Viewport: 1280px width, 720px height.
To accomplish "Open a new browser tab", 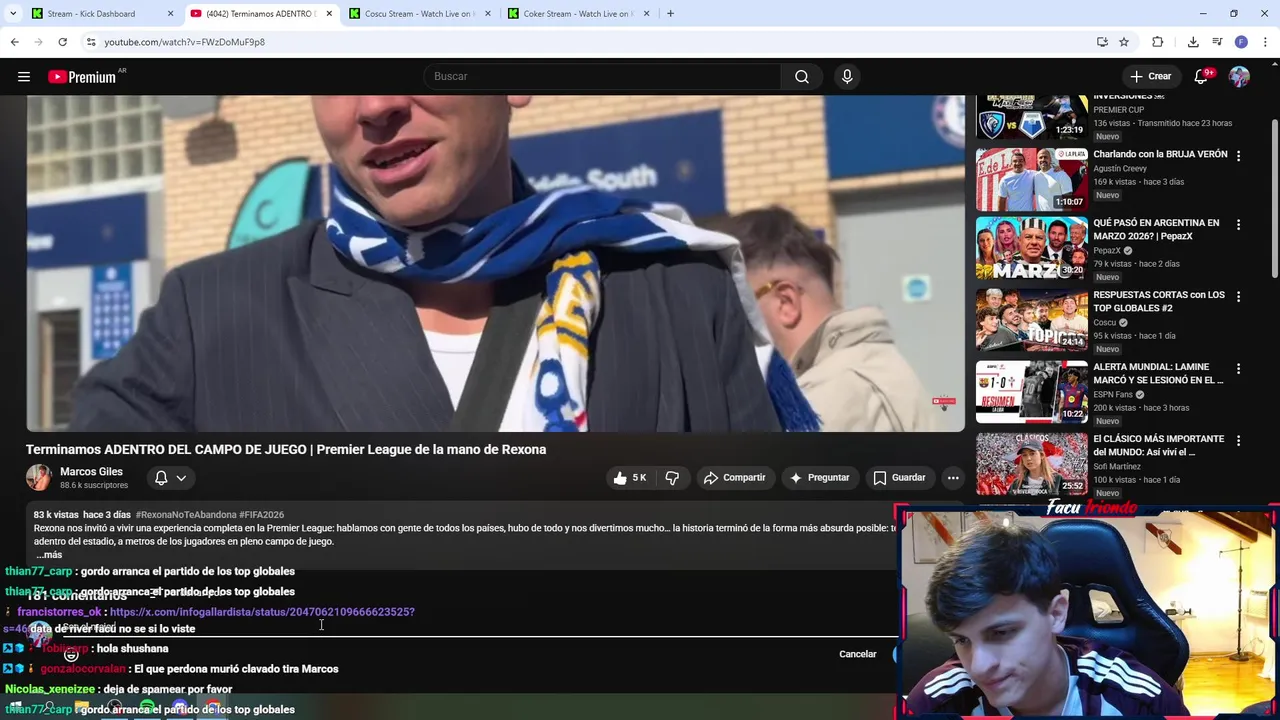I will pyautogui.click(x=670, y=14).
